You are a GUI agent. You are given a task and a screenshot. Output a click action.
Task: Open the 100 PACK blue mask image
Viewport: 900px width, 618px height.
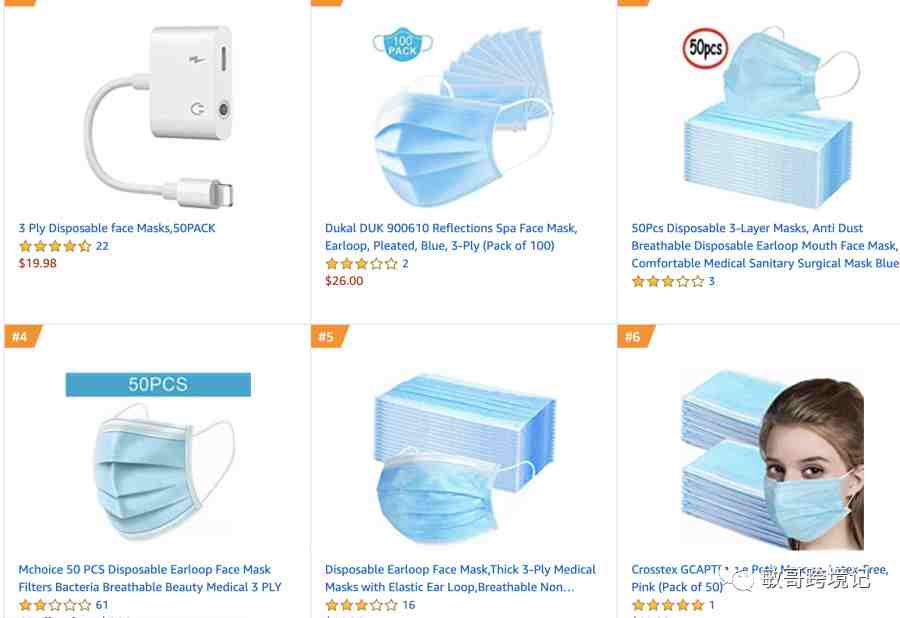(463, 117)
